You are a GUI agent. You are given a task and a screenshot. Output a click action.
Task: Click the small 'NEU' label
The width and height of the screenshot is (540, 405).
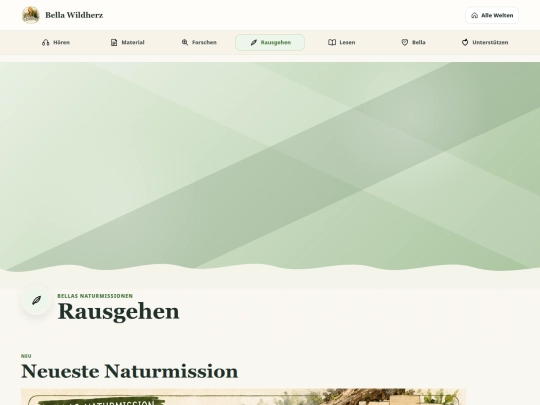[x=26, y=356]
